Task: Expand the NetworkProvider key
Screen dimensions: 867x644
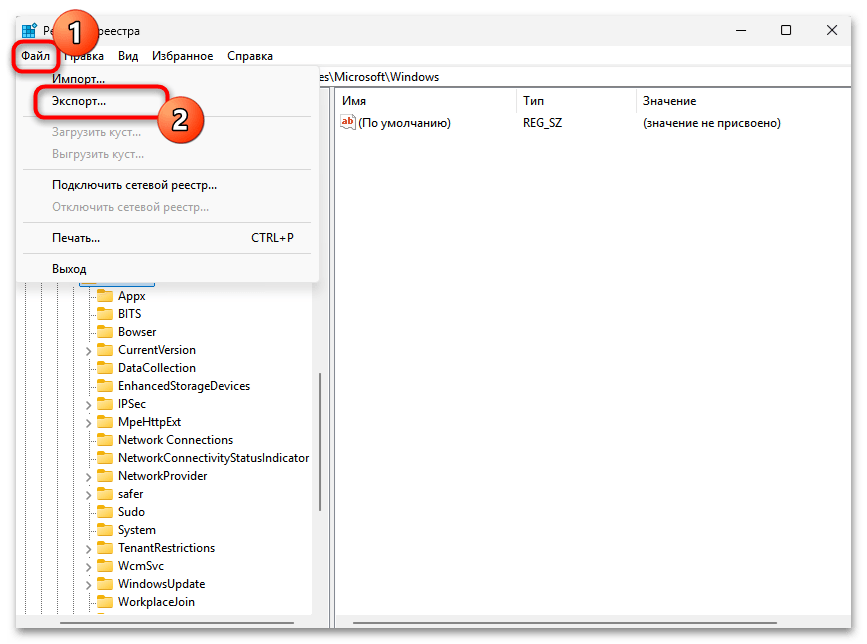Action: (88, 477)
